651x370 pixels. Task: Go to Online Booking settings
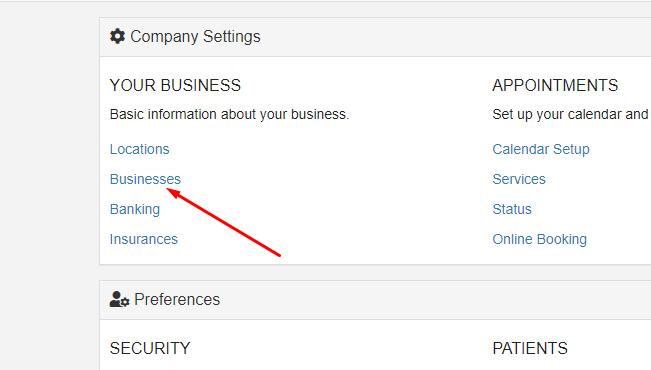[x=540, y=239]
